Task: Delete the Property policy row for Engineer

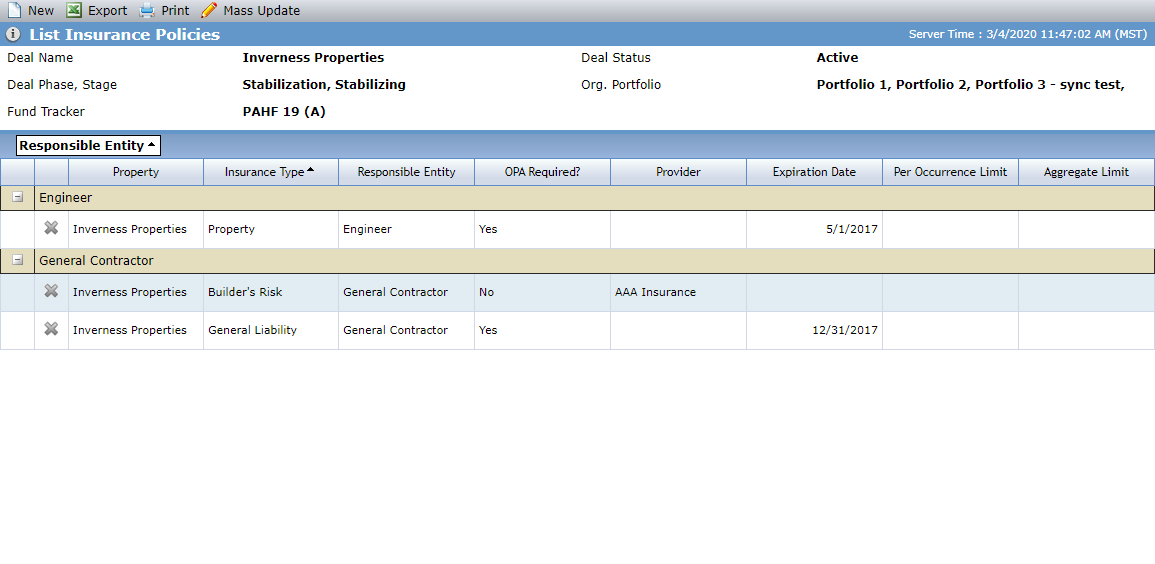Action: (x=51, y=229)
